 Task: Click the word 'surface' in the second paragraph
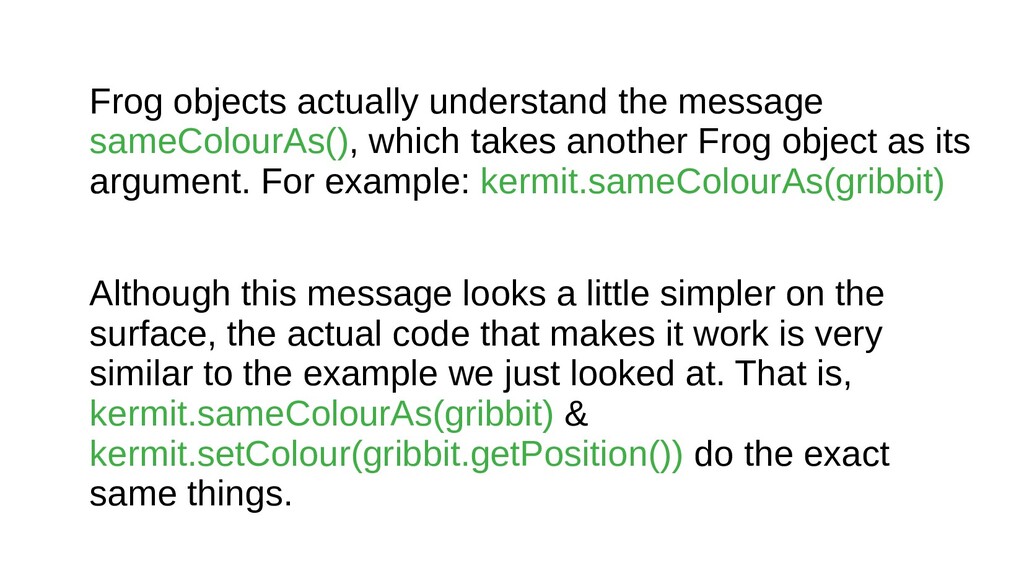point(152,334)
